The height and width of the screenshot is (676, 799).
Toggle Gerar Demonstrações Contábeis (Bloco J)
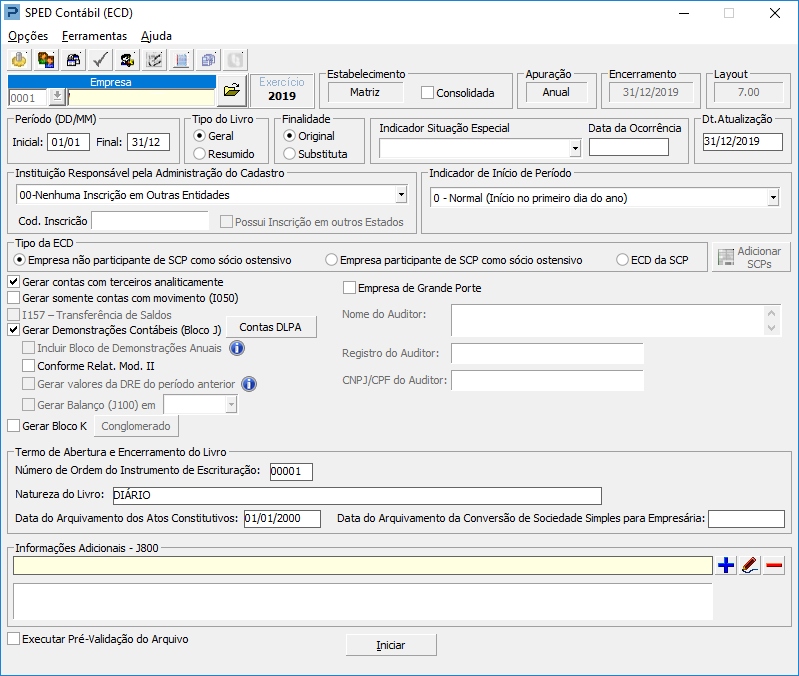tap(14, 330)
